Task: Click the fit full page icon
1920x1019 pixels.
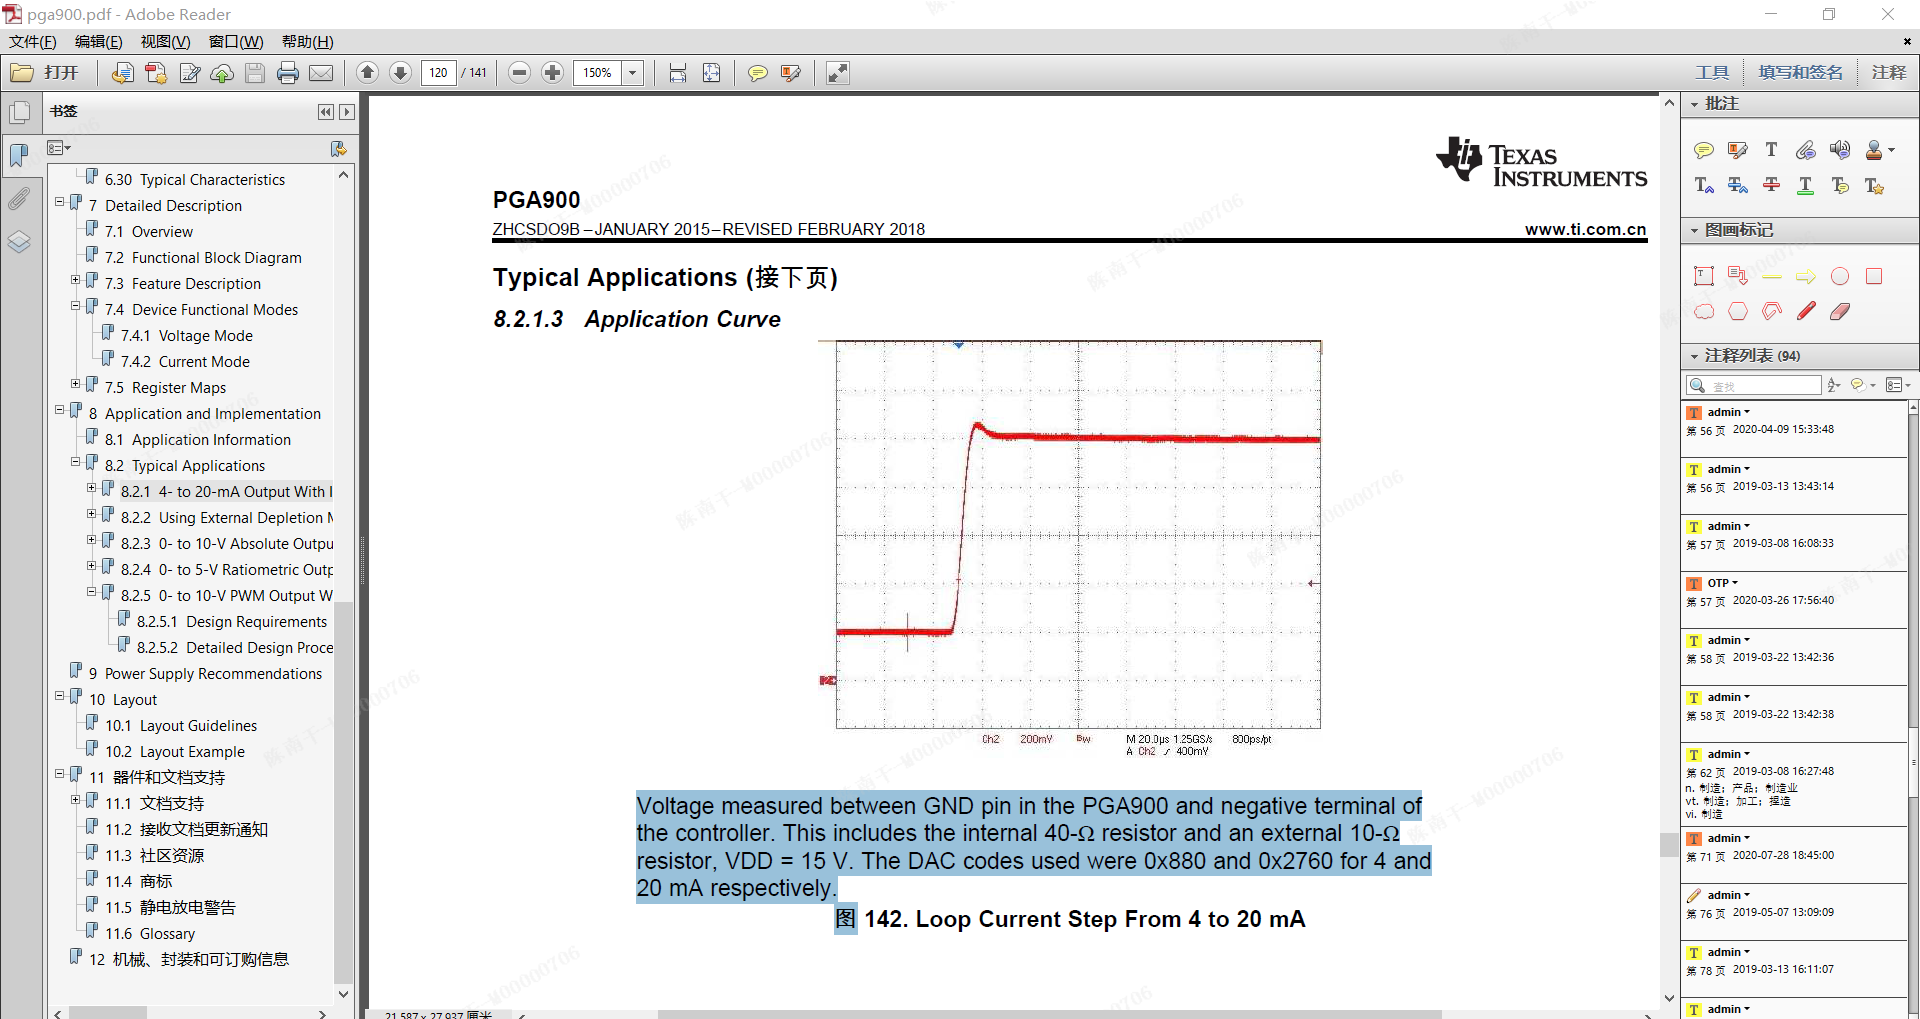Action: tap(711, 73)
